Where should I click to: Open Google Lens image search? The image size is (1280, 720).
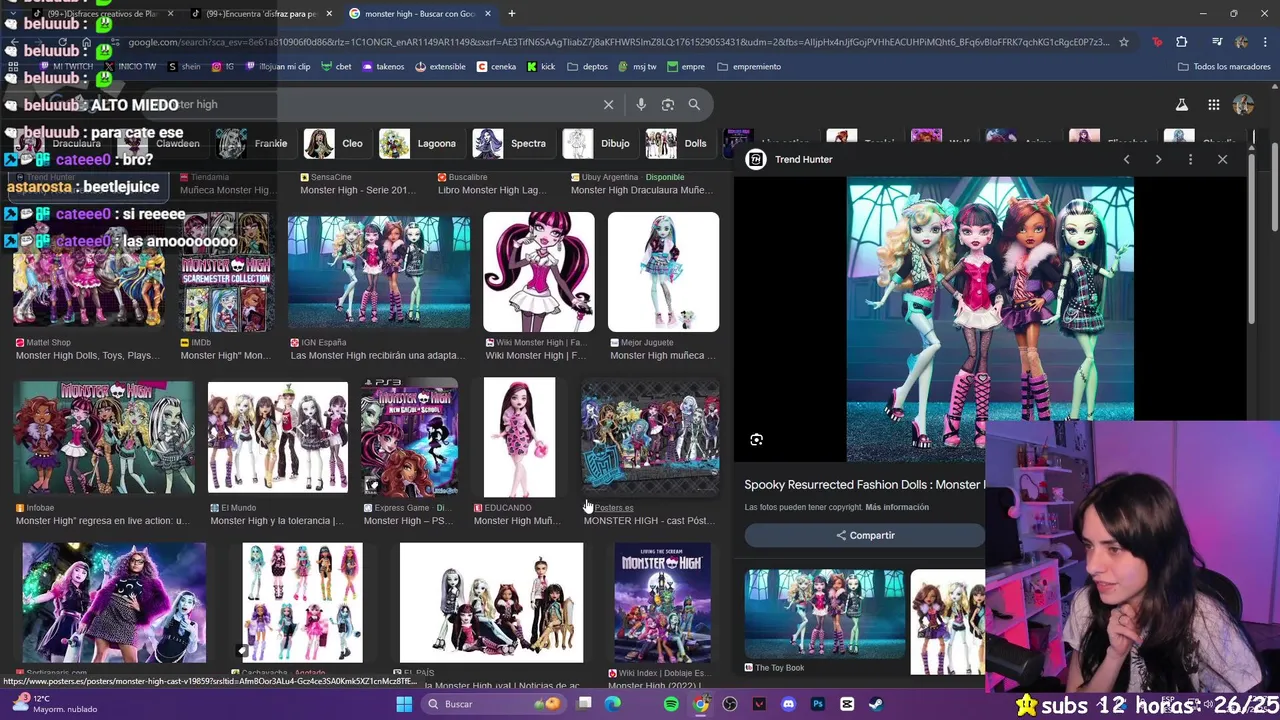(667, 104)
